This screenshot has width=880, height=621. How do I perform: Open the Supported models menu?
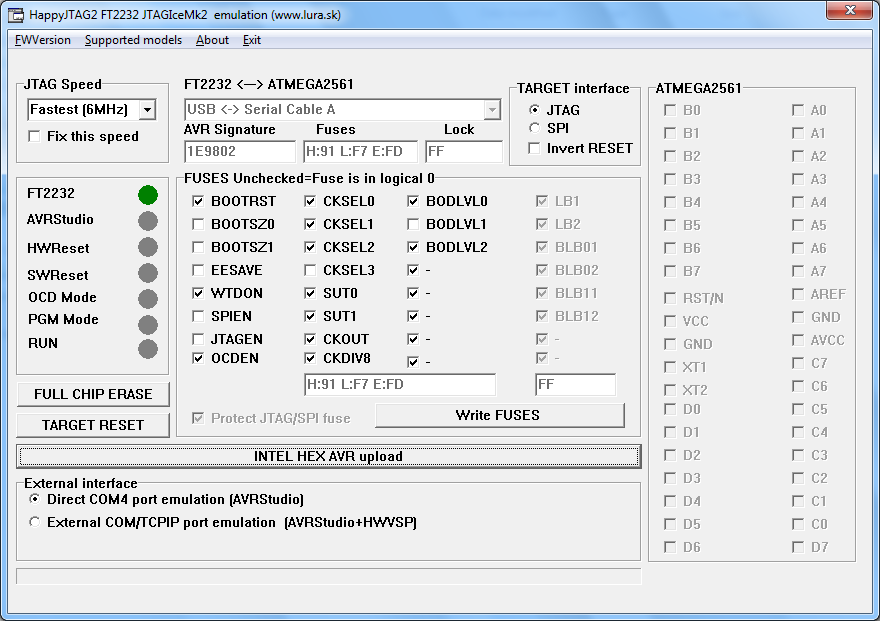pyautogui.click(x=133, y=40)
